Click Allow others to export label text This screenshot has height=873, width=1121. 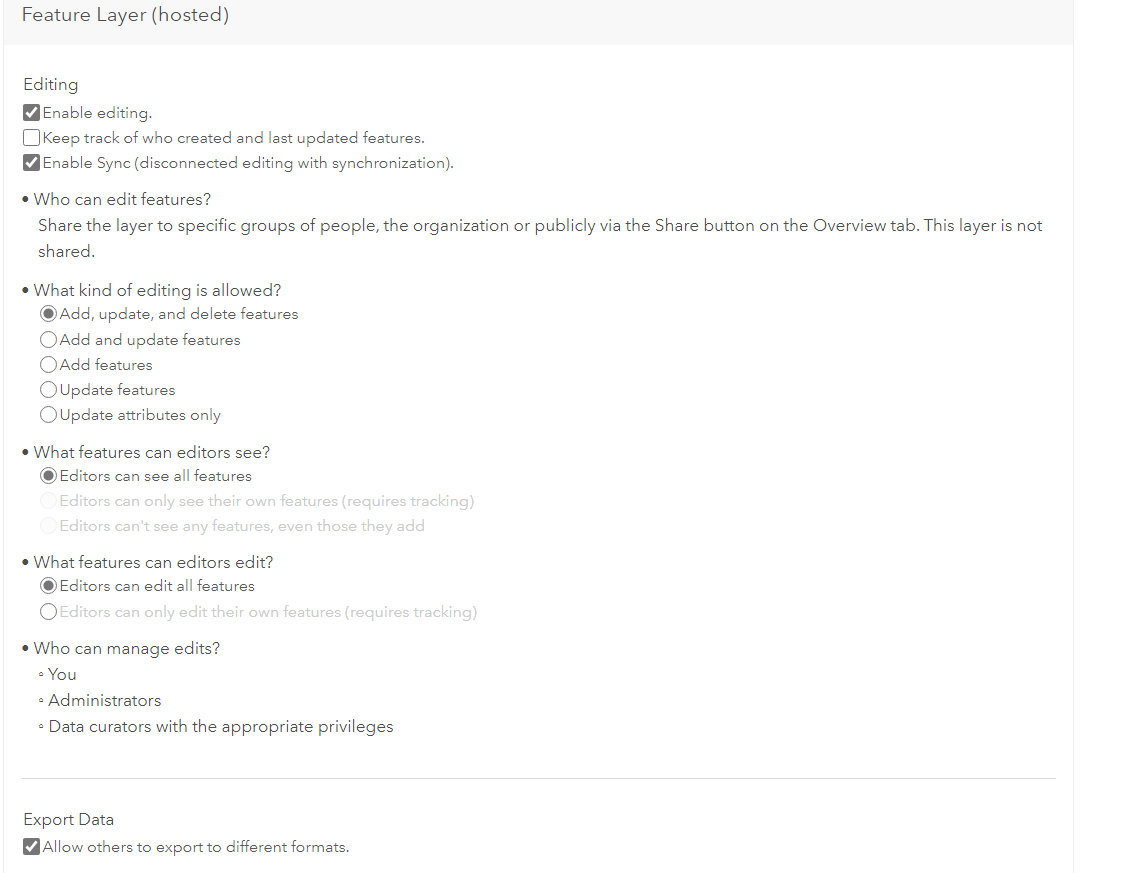pos(196,847)
